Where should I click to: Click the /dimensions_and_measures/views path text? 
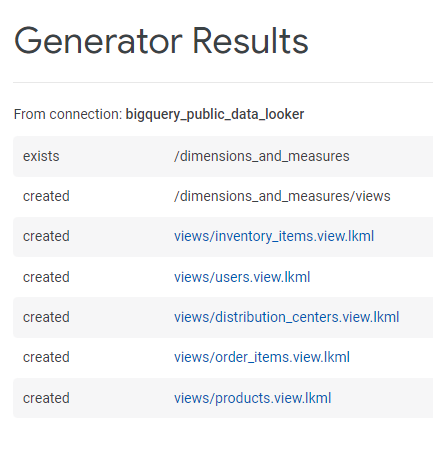click(282, 196)
